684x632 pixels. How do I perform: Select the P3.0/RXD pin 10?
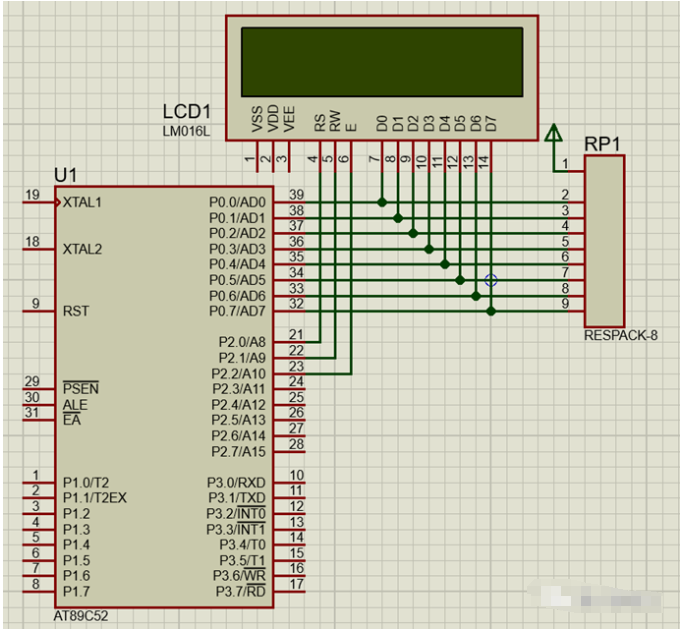(x=289, y=482)
